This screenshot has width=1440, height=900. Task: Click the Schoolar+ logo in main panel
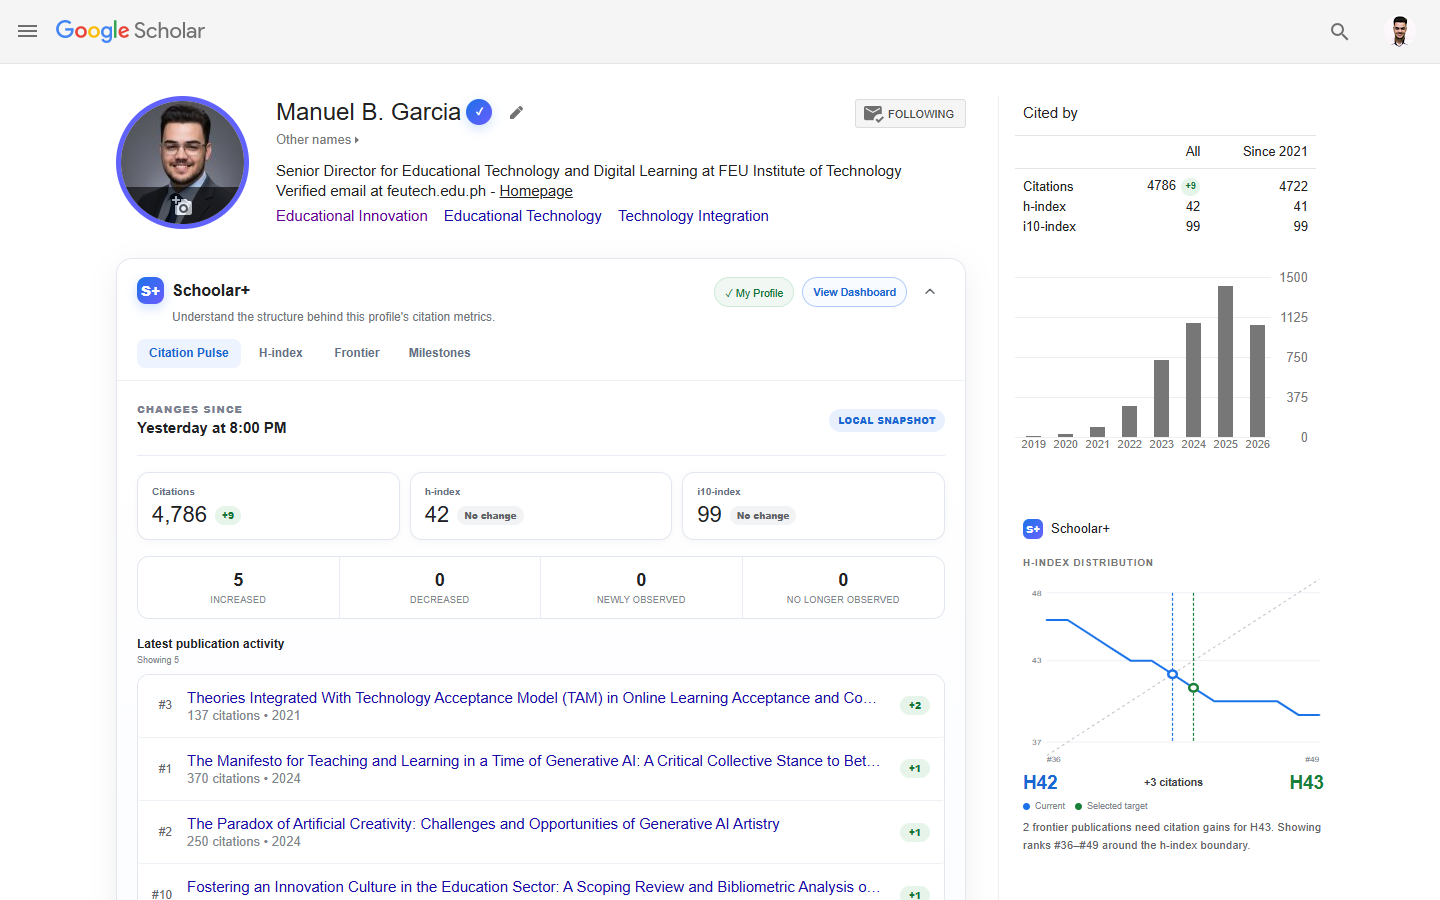coord(150,291)
